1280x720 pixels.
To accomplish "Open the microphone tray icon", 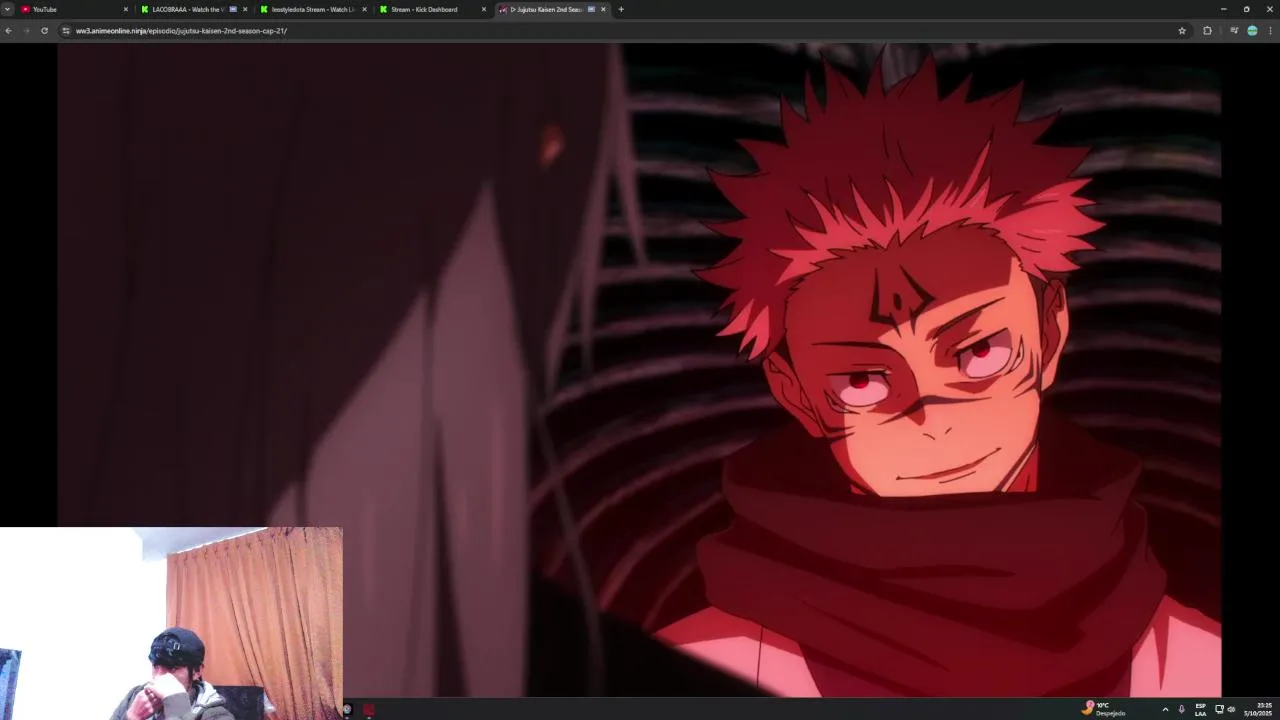I will (1181, 709).
